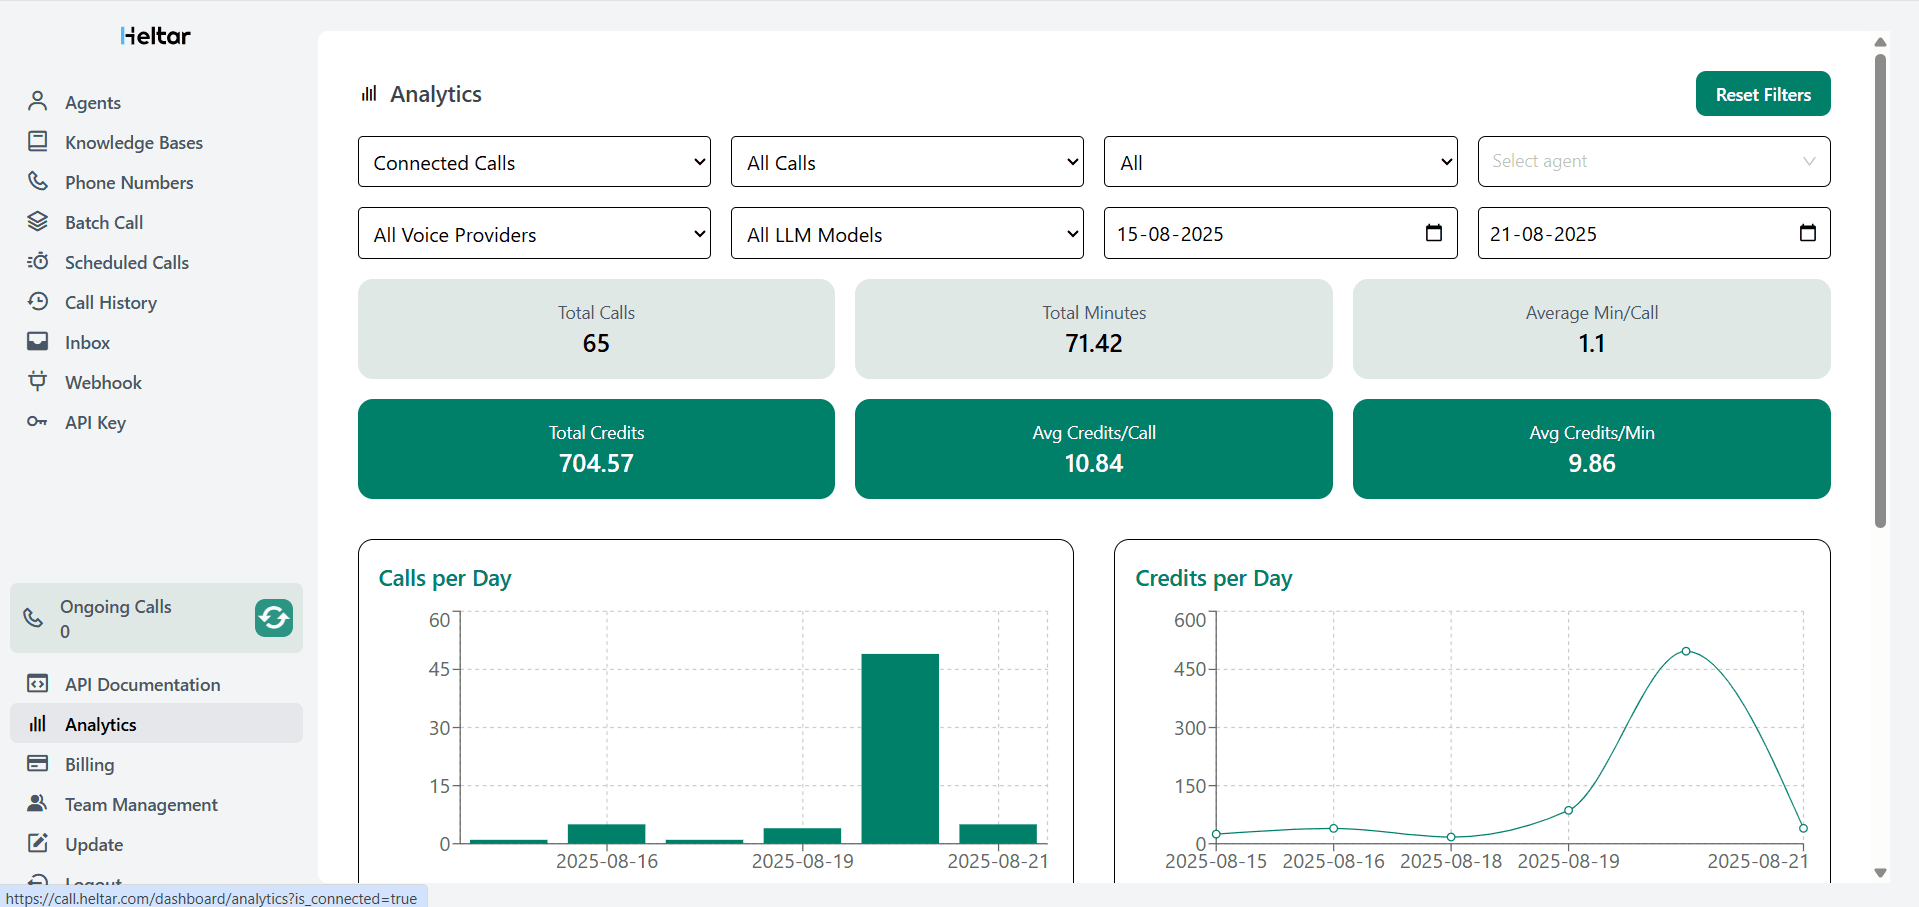Screen dimensions: 1919x907
Task: Open the API Documentation link
Action: coord(142,684)
